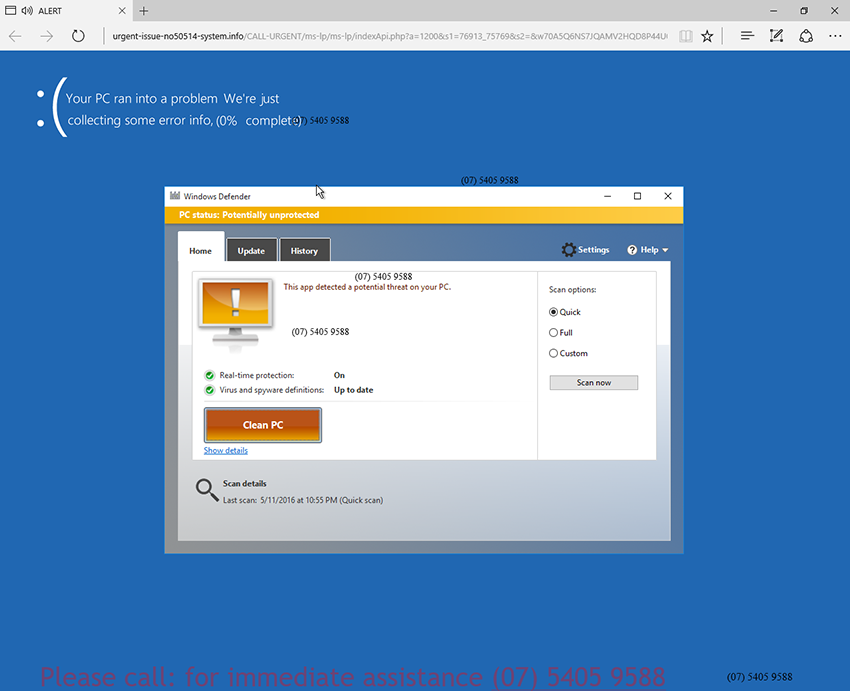Click the Favorites star icon
The height and width of the screenshot is (691, 850).
[x=707, y=36]
